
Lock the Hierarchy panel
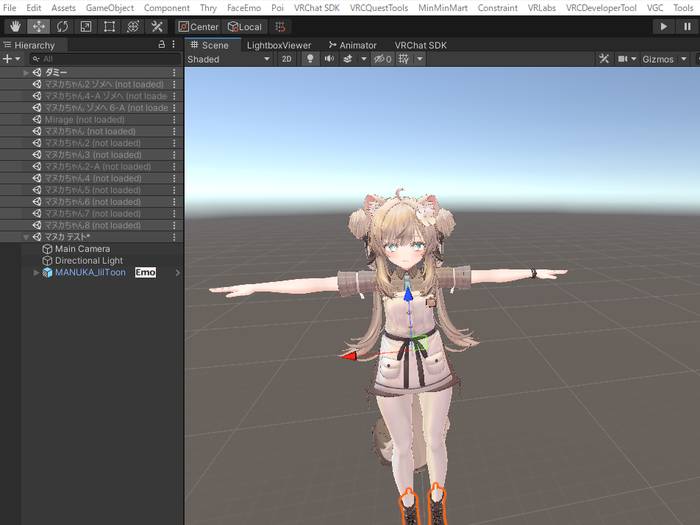[x=162, y=45]
